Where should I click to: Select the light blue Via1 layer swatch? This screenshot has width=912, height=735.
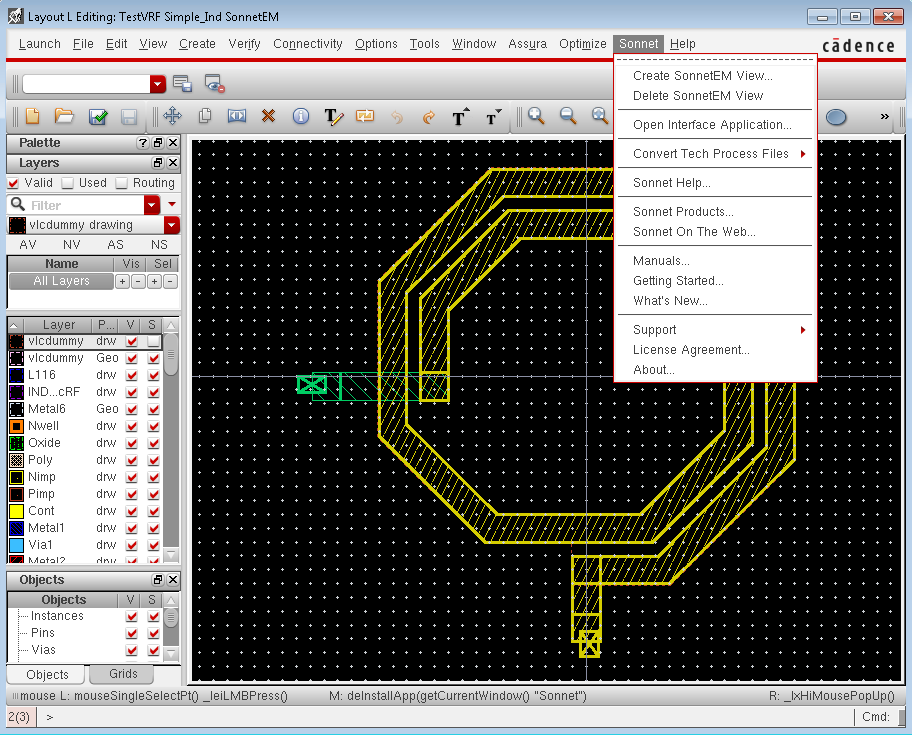pos(17,545)
